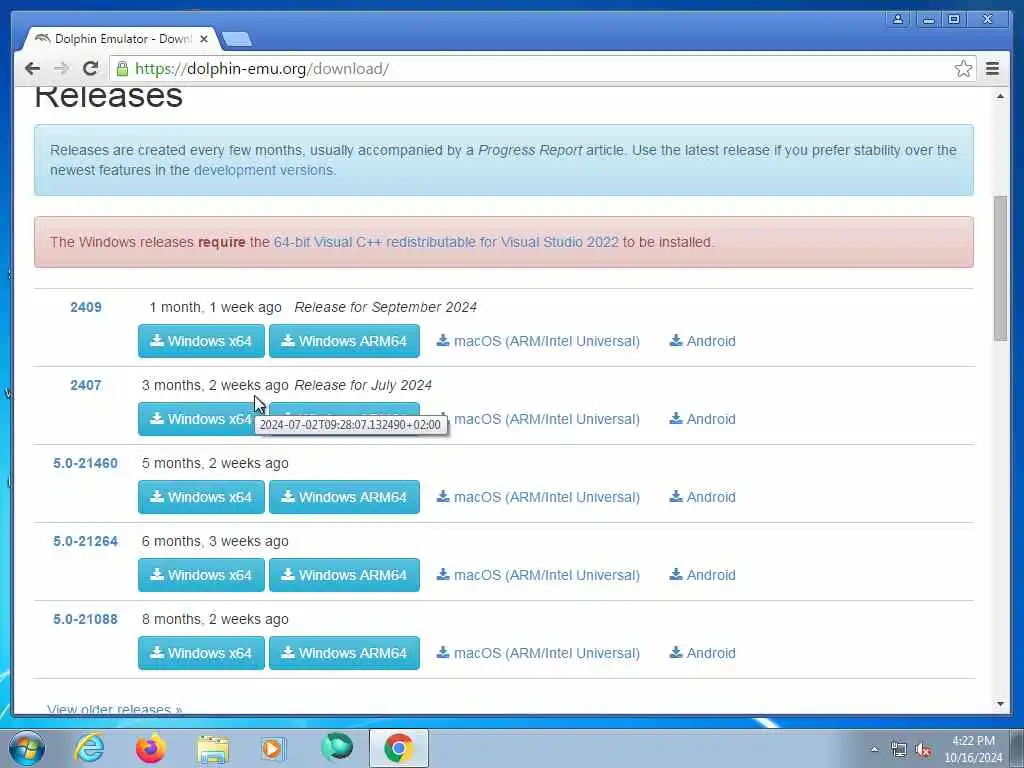Go back with the browser back arrow
Screen dimensions: 1024x768
coord(32,69)
